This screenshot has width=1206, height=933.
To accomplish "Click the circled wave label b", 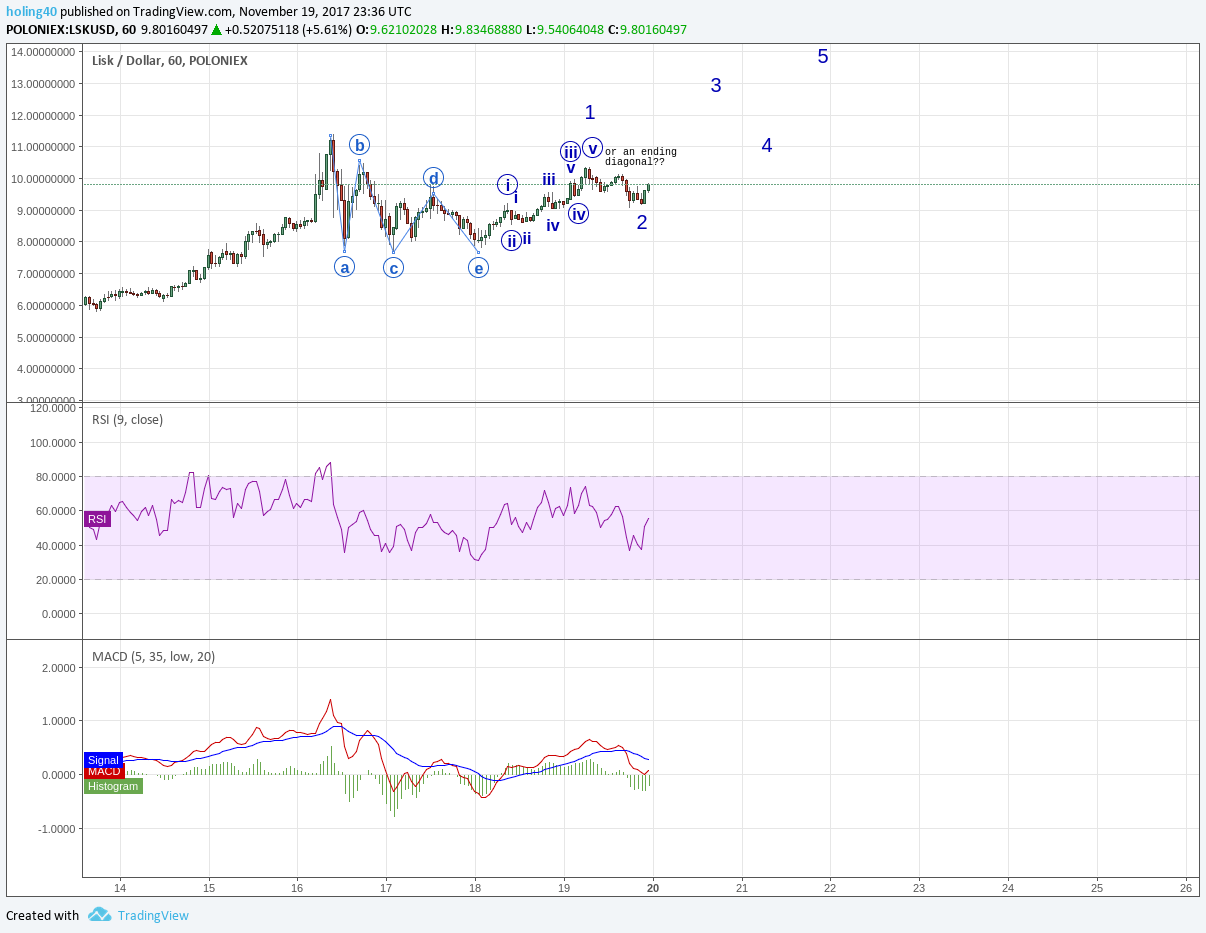I will point(359,145).
